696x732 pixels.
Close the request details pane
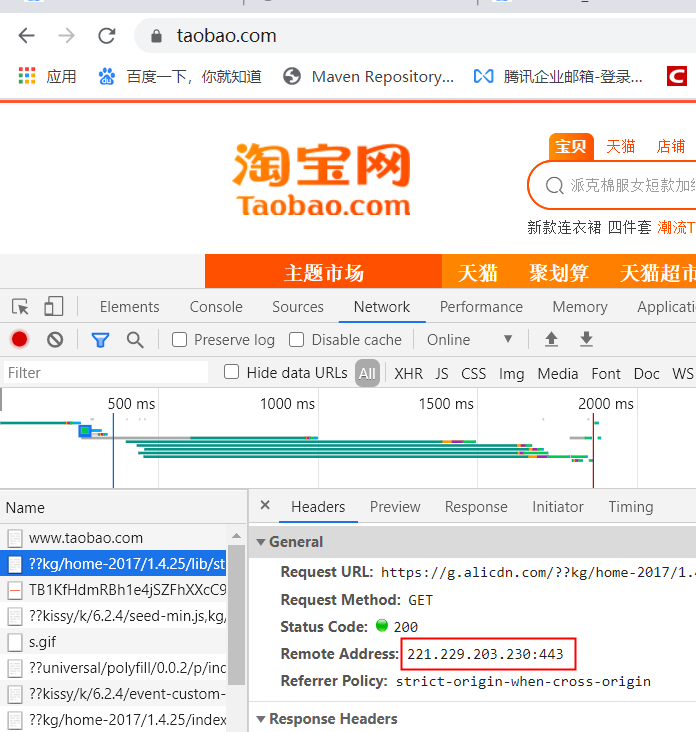265,505
